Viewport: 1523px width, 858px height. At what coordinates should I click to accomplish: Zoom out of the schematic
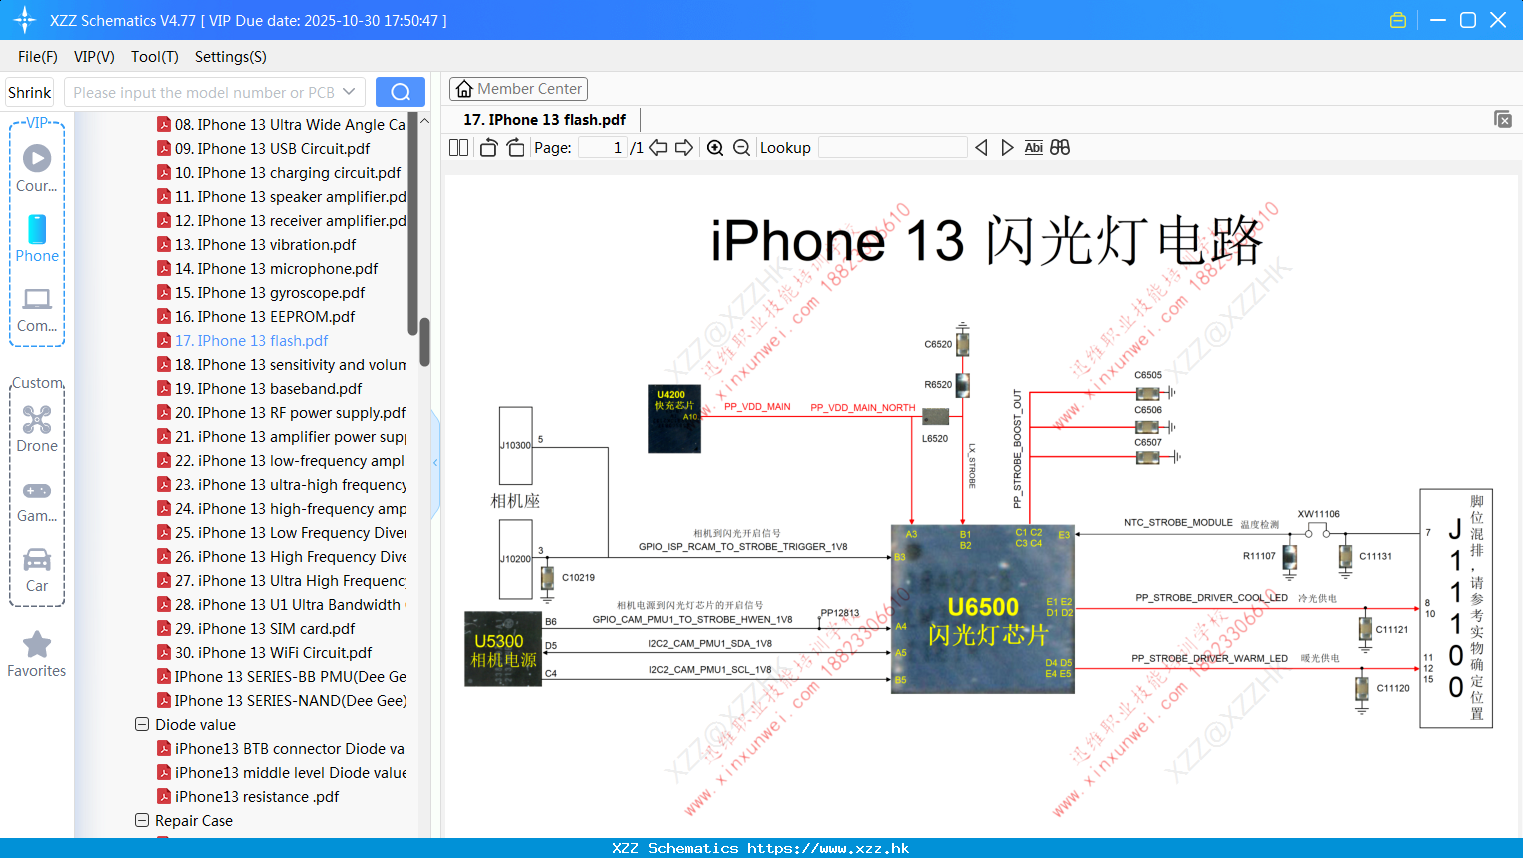(x=741, y=147)
